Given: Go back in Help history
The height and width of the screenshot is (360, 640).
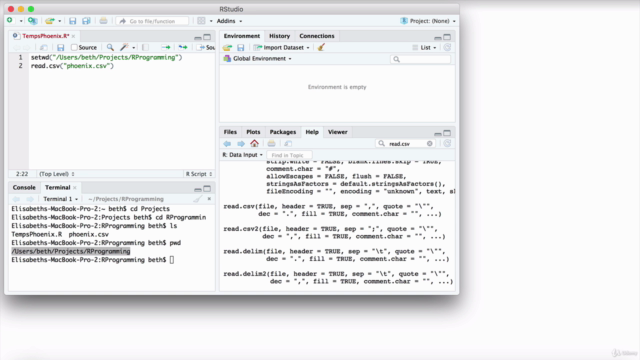Looking at the screenshot, I should pyautogui.click(x=227, y=144).
